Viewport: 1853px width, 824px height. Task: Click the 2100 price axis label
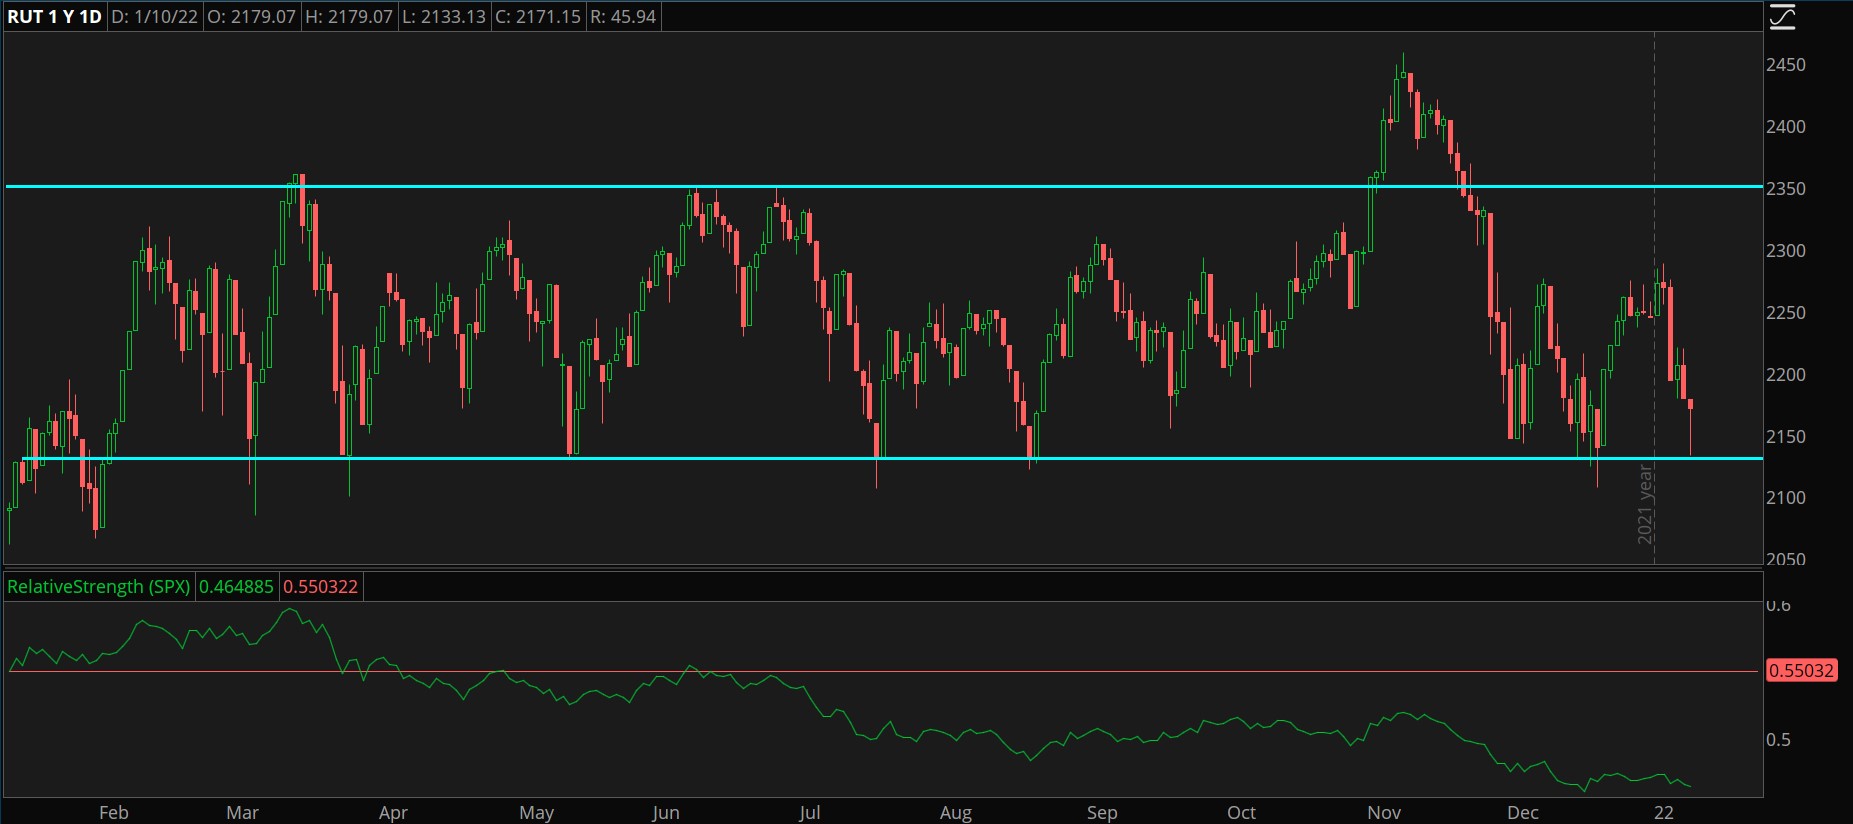click(1786, 498)
